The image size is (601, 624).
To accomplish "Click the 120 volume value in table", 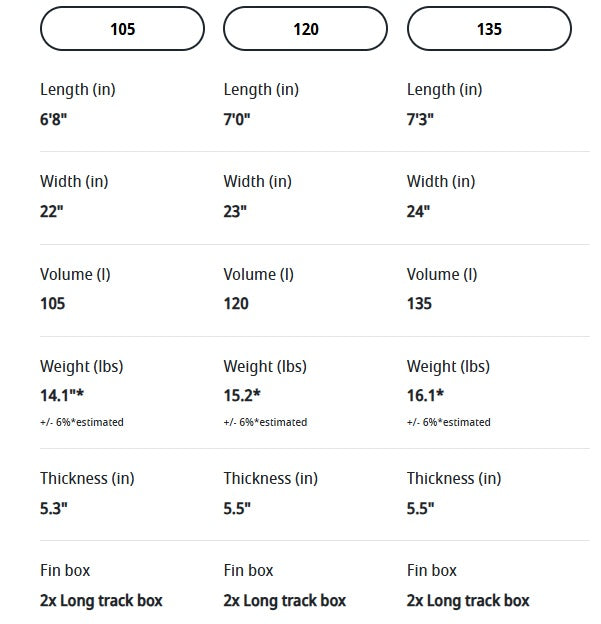I will (236, 303).
